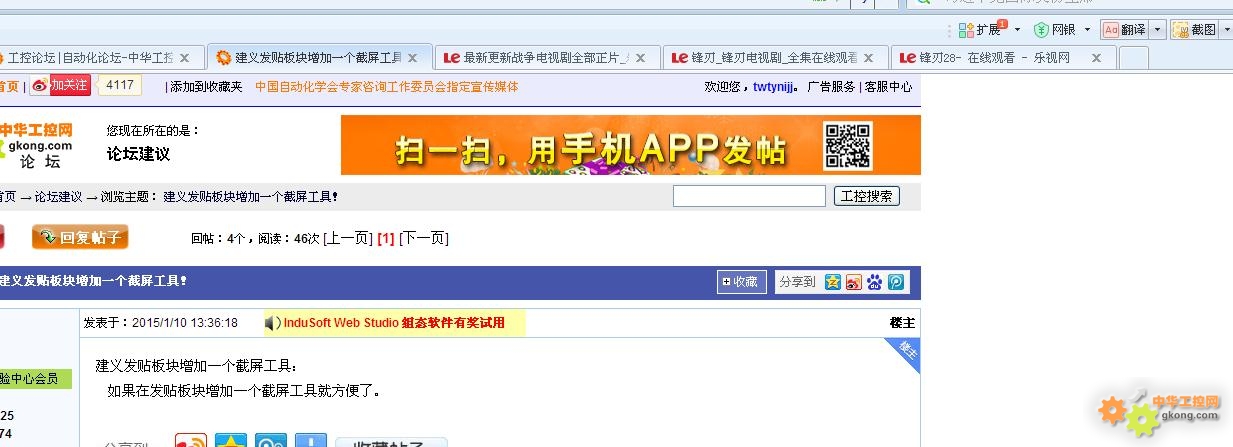Open the InduSoft Web Studio promotion link

tap(394, 323)
